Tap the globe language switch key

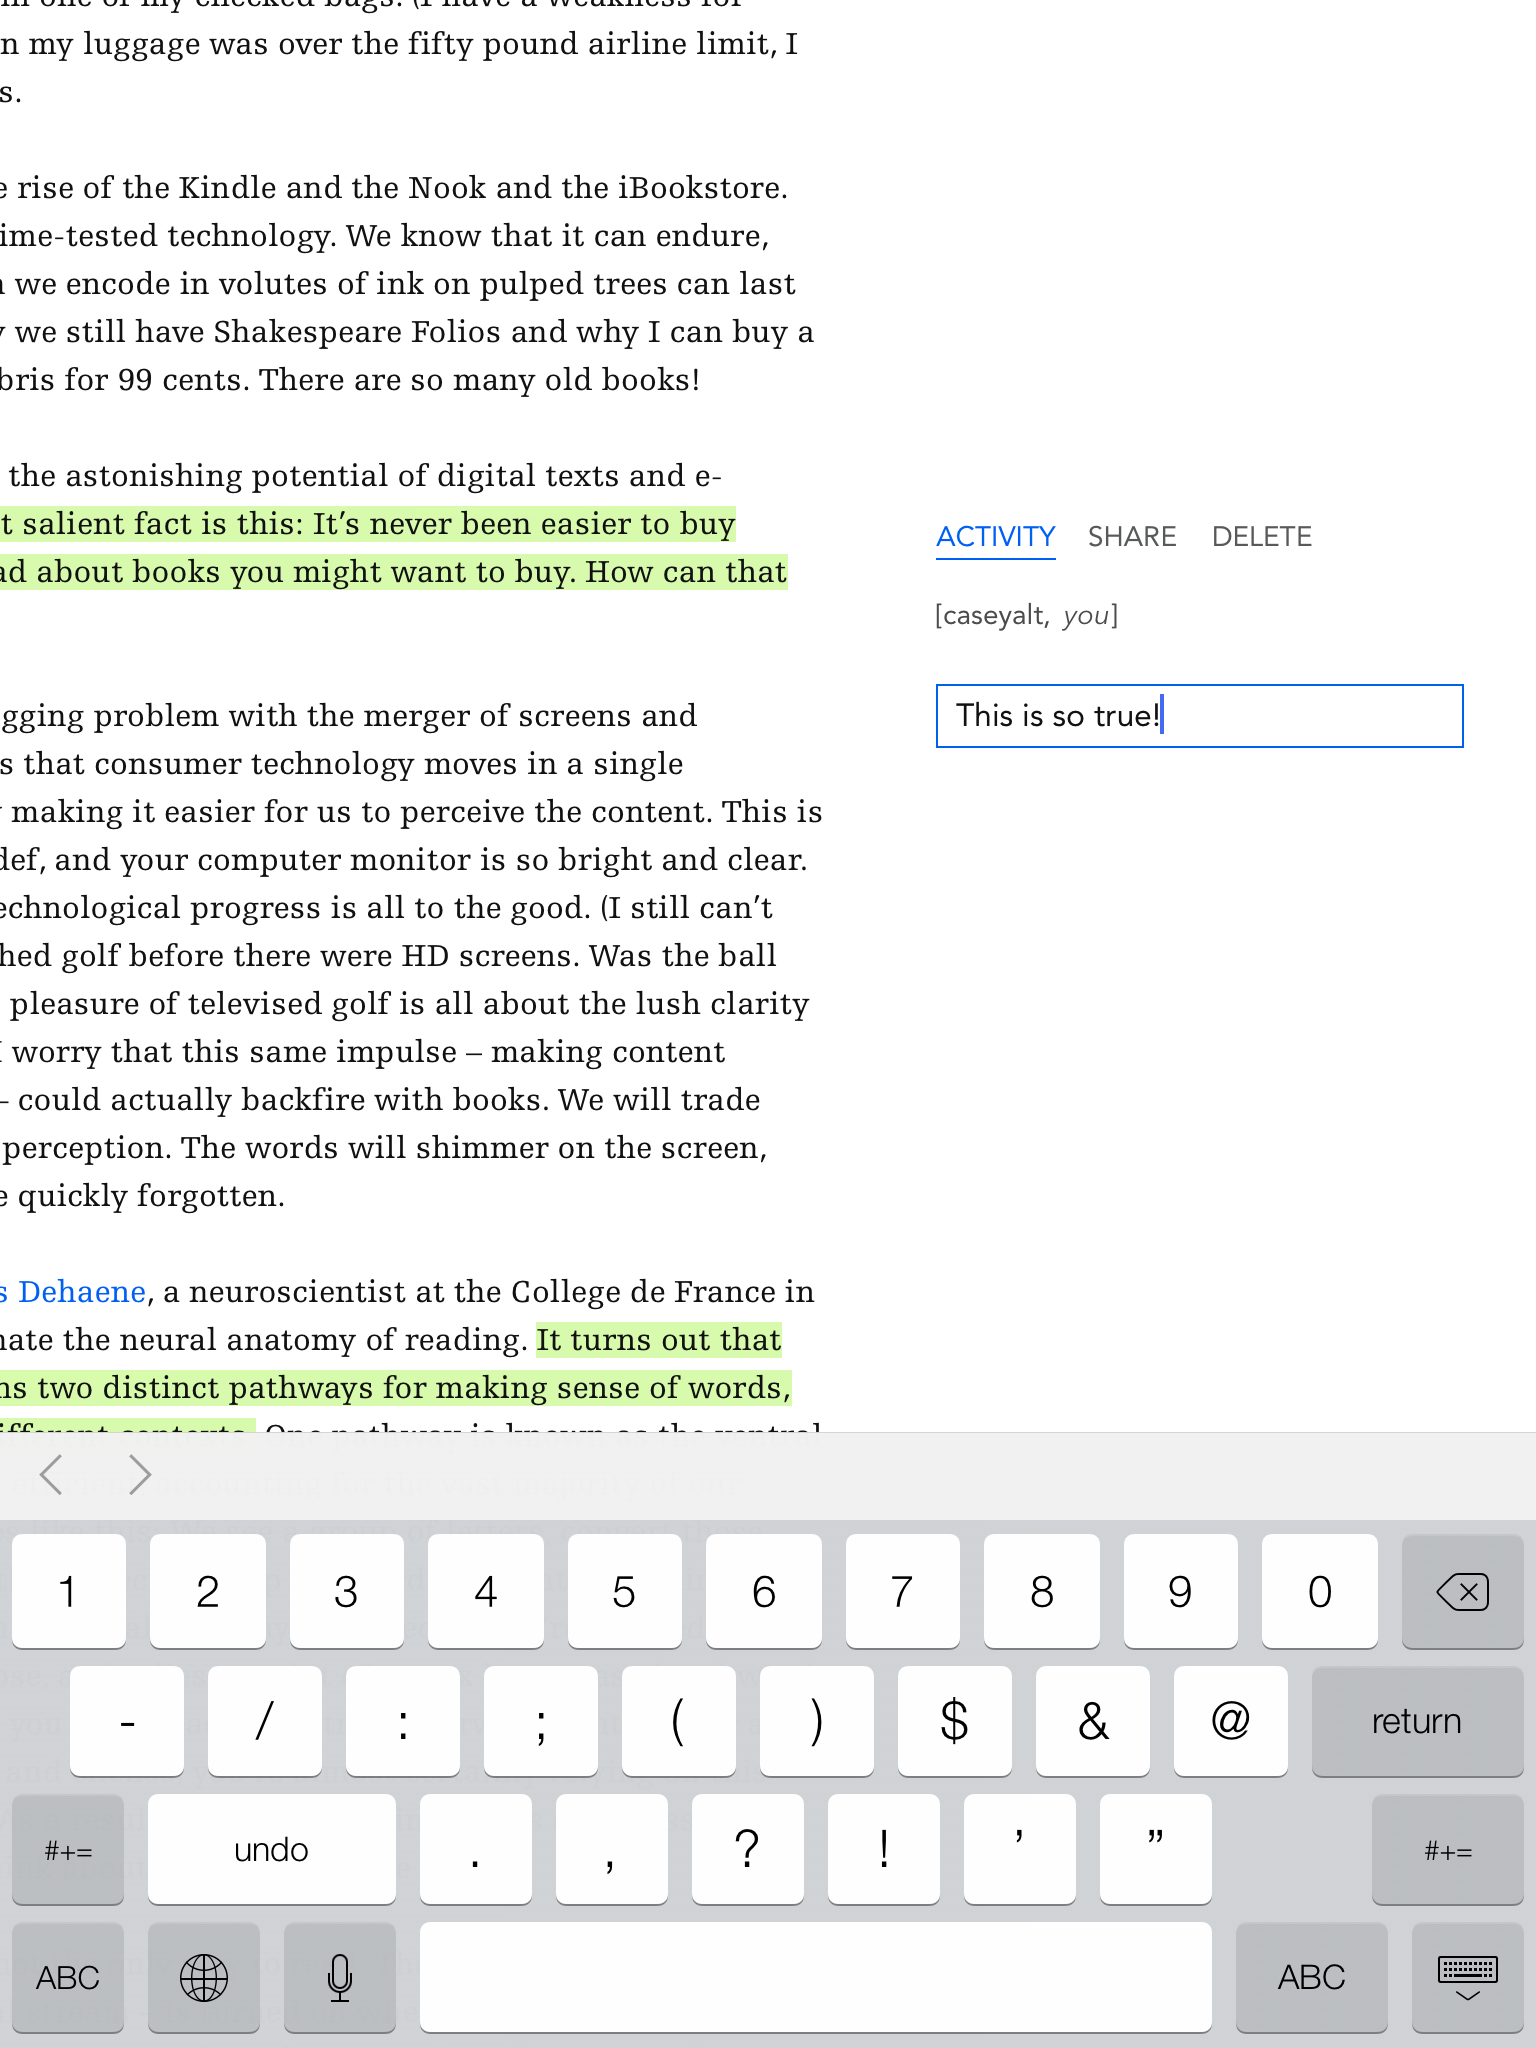(204, 1977)
